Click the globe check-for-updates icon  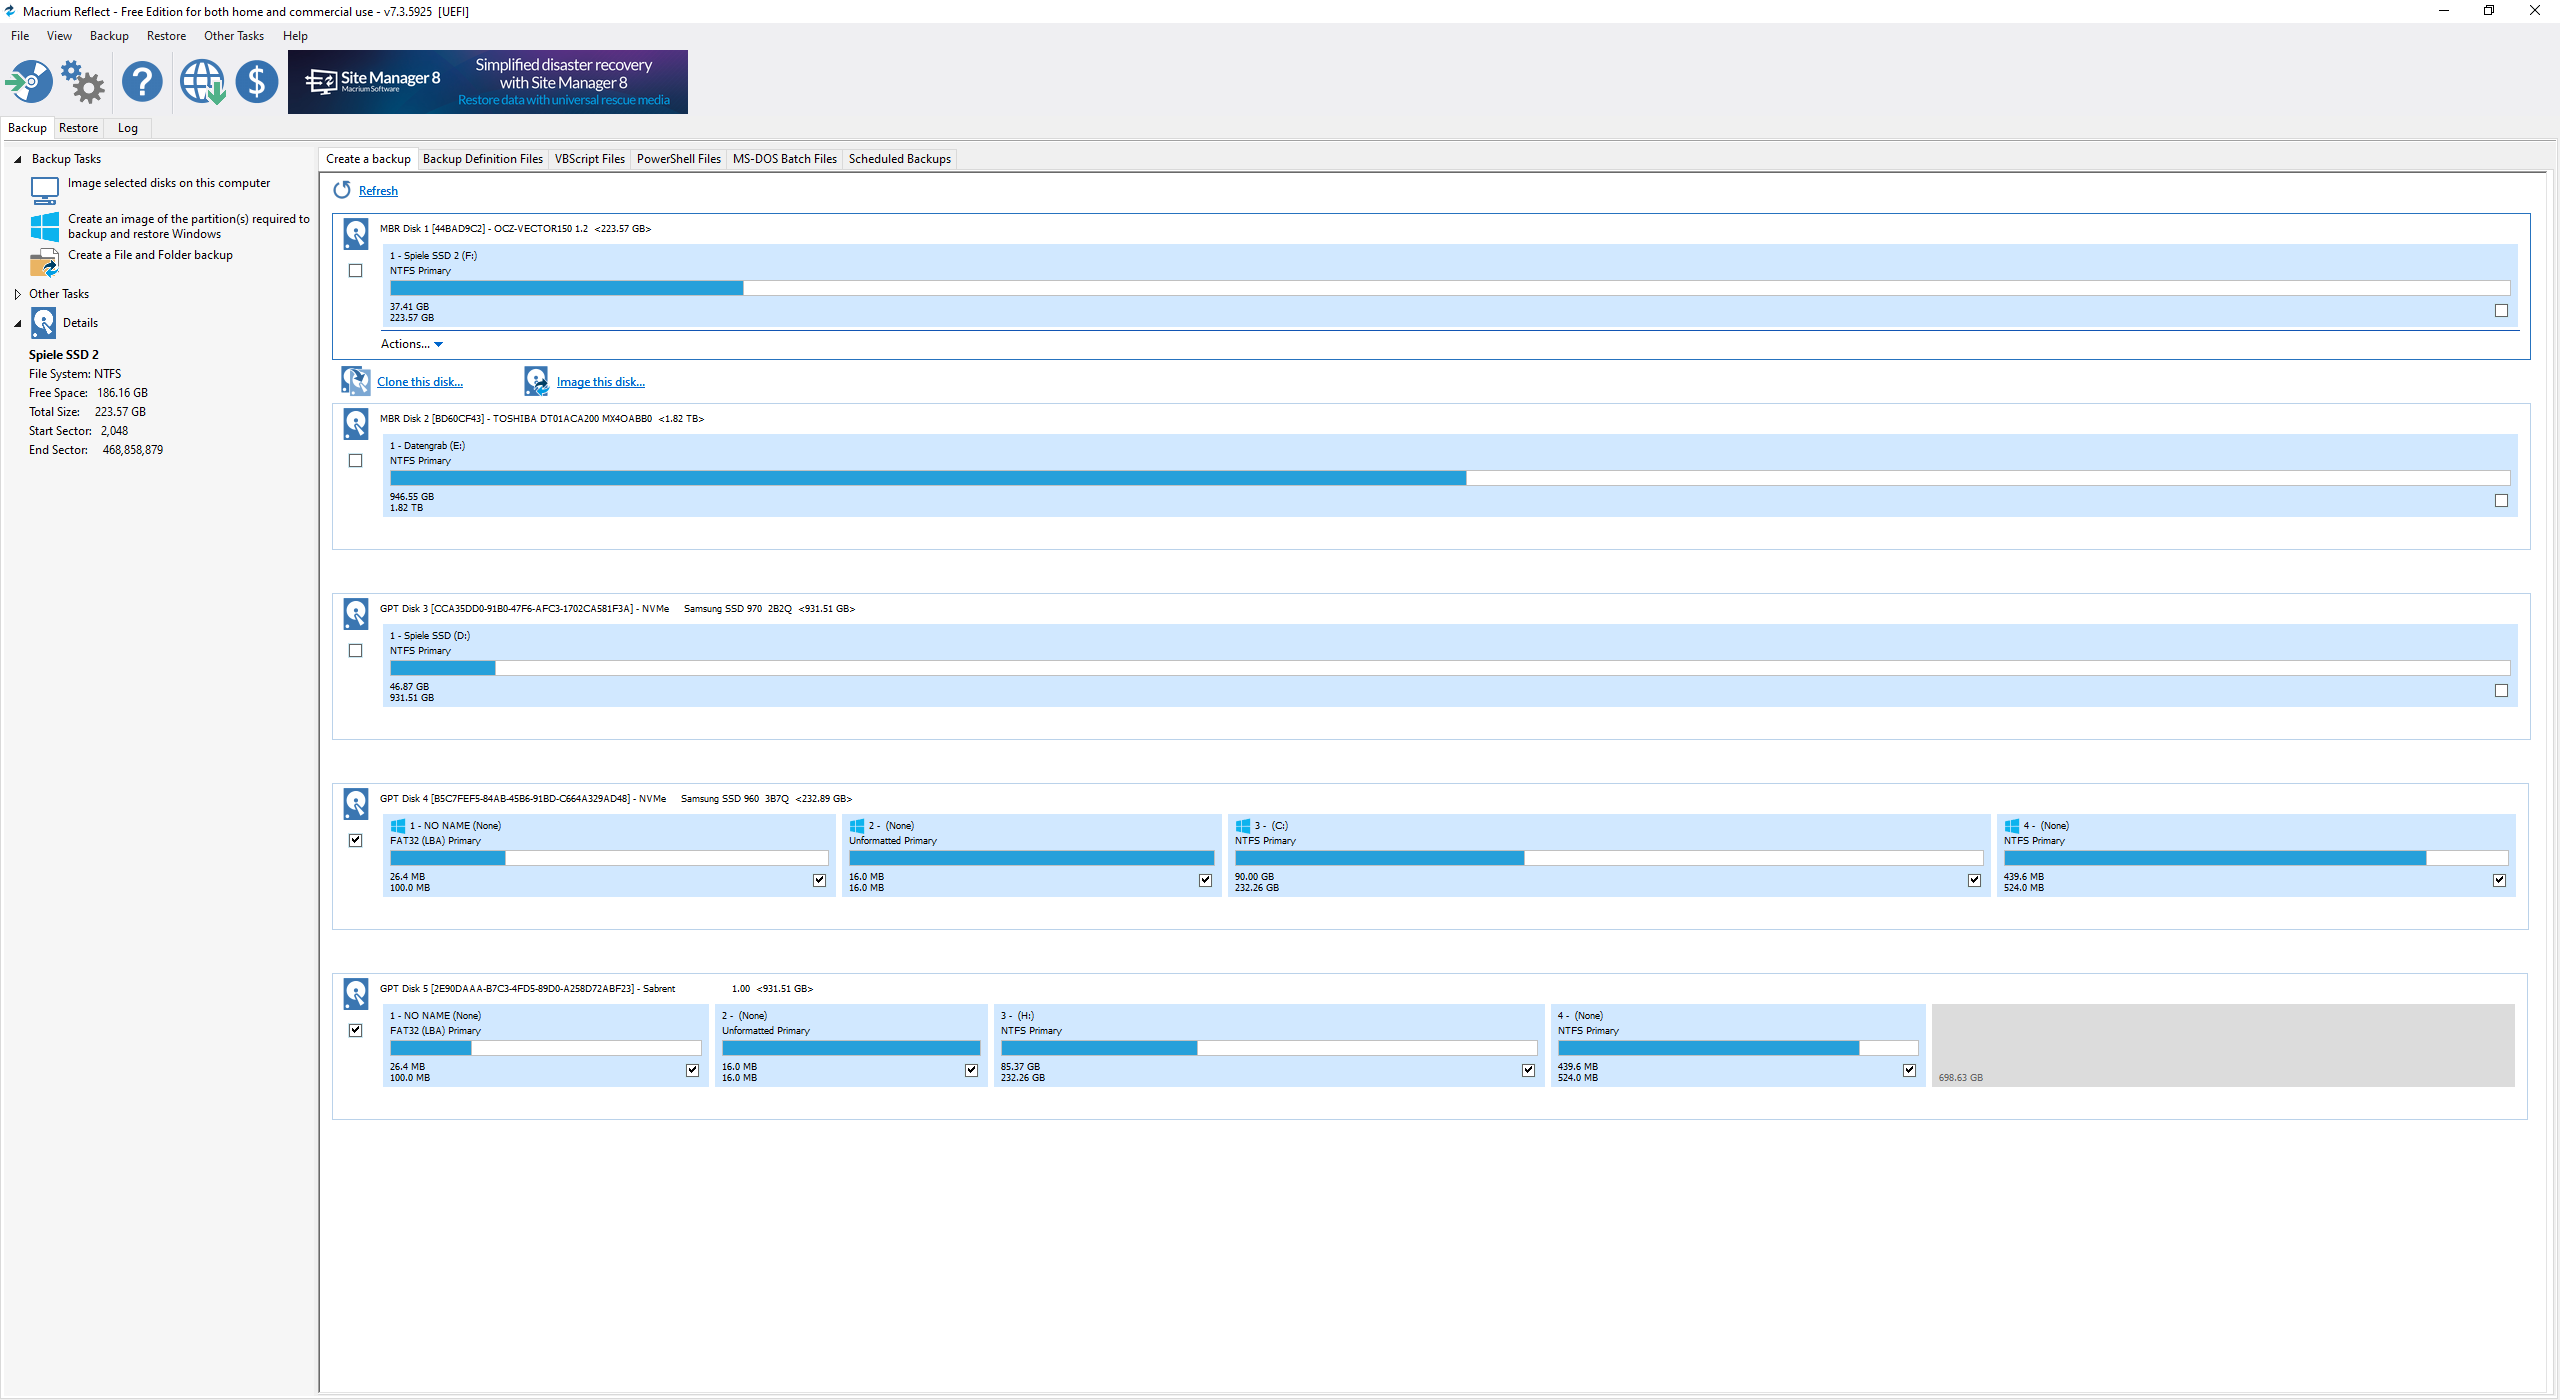(202, 82)
